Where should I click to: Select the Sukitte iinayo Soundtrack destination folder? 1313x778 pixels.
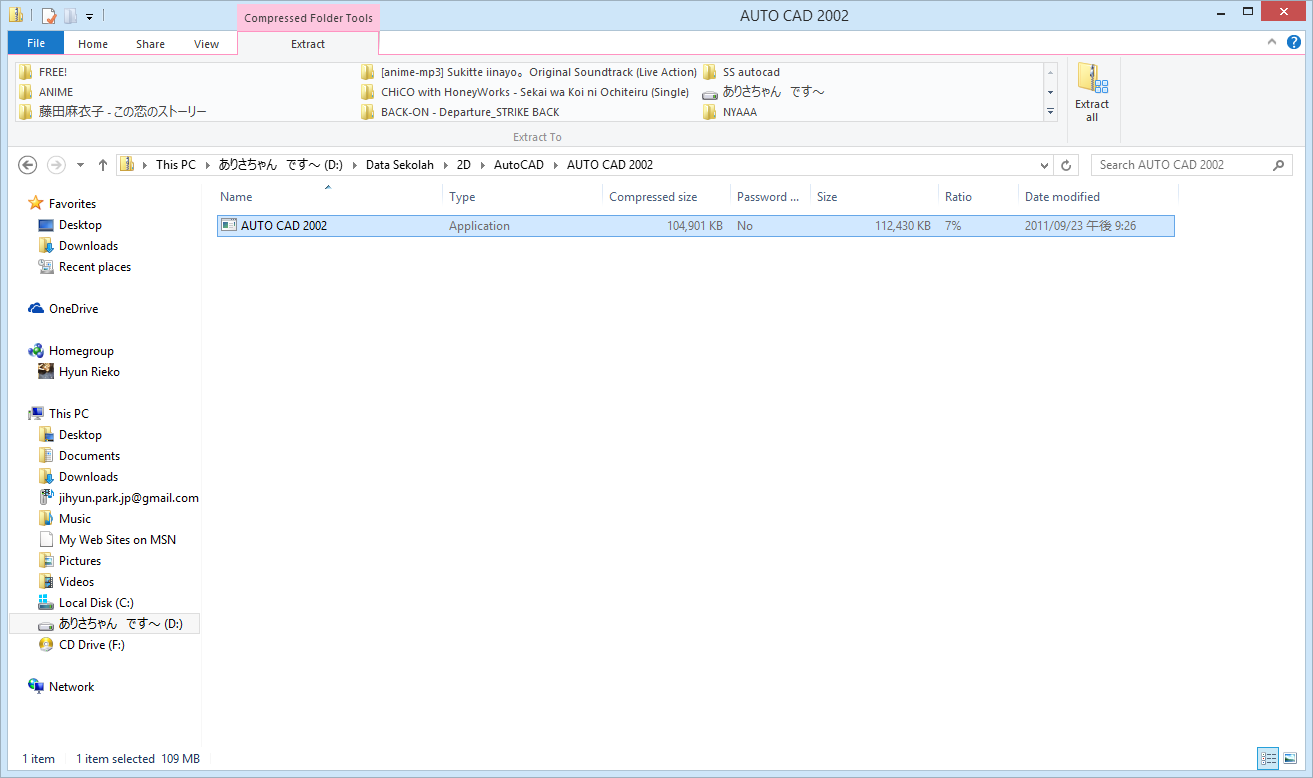click(x=529, y=72)
